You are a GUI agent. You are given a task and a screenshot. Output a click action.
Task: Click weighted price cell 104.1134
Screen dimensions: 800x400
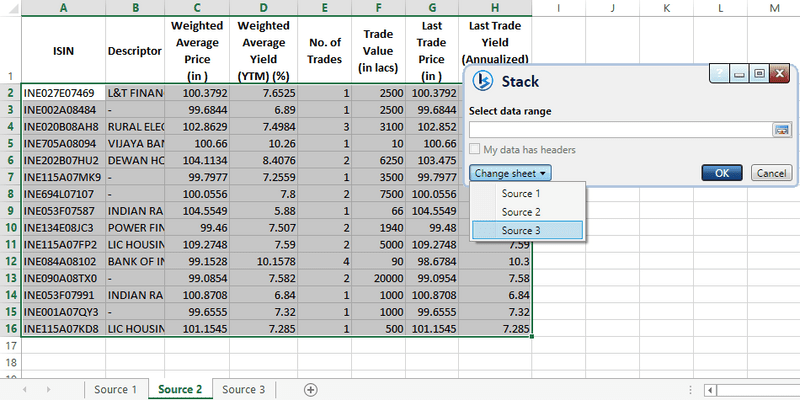197,160
